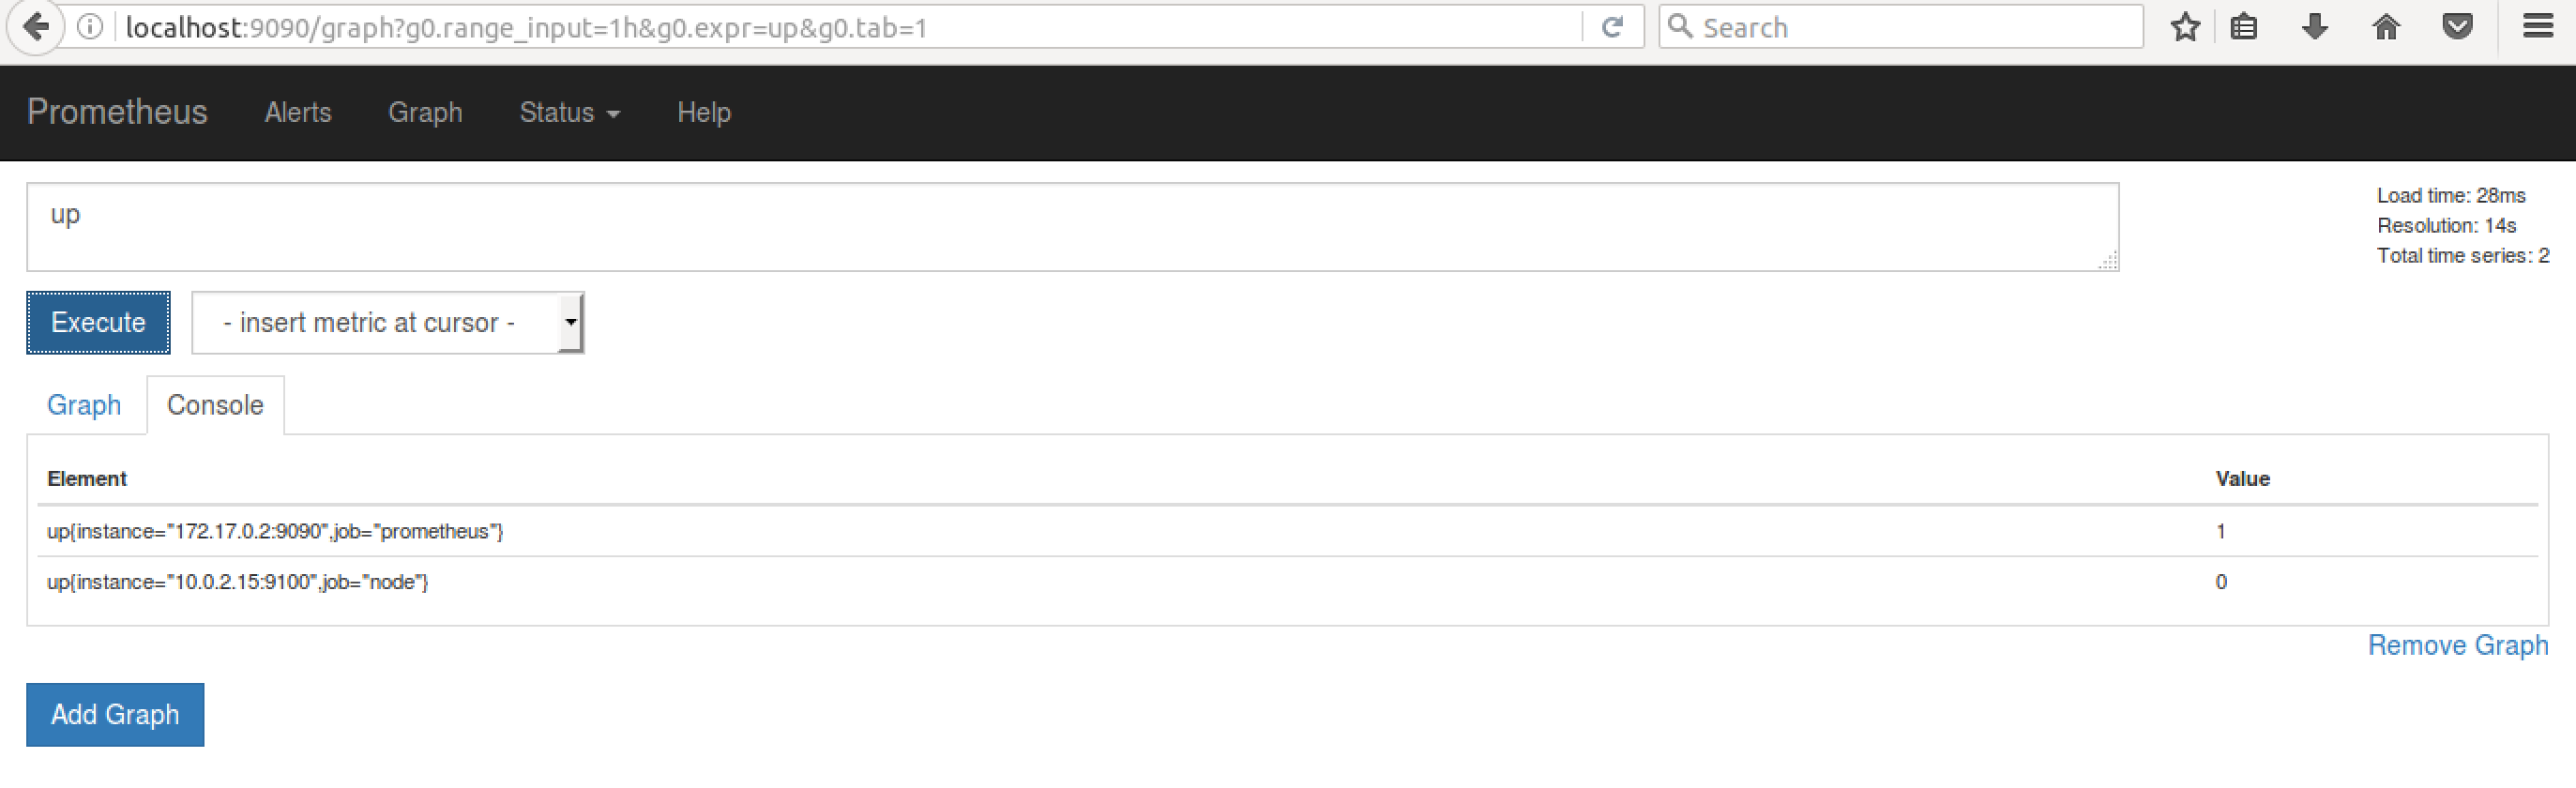The height and width of the screenshot is (788, 2576).
Task: Open browser hamburger menu
Action: 2537,26
